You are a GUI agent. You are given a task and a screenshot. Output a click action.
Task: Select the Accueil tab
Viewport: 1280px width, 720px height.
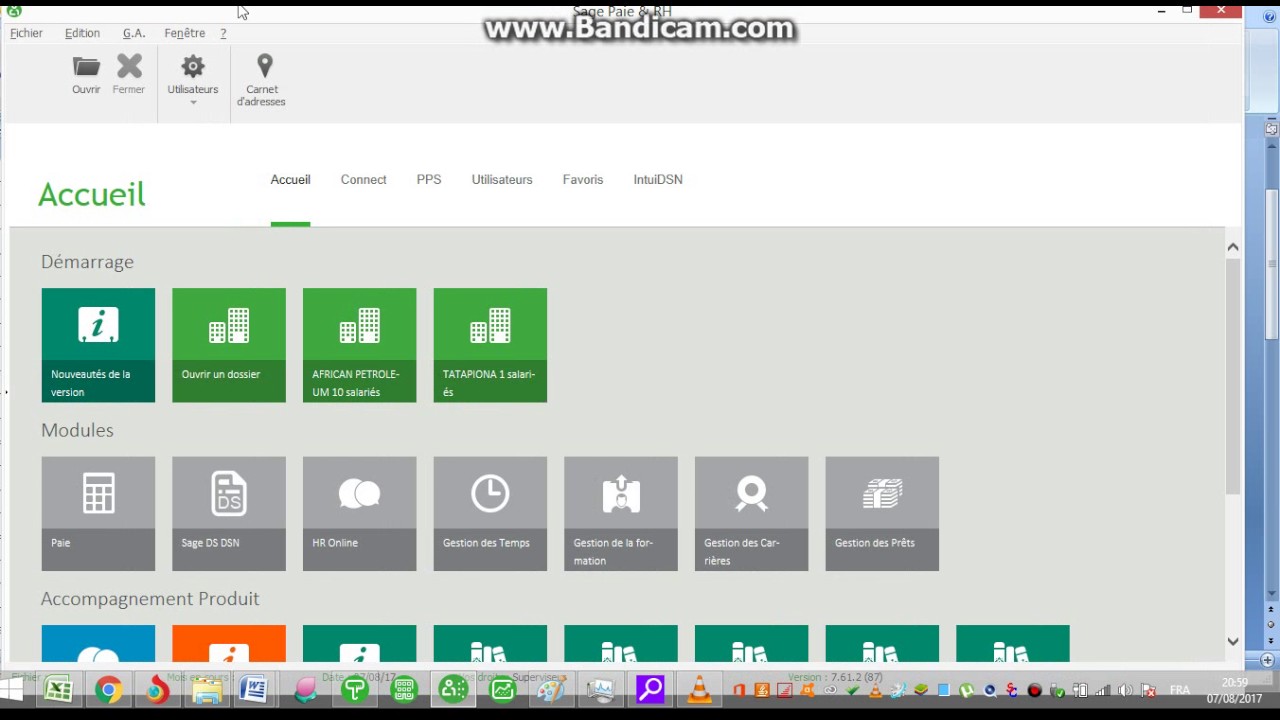290,180
